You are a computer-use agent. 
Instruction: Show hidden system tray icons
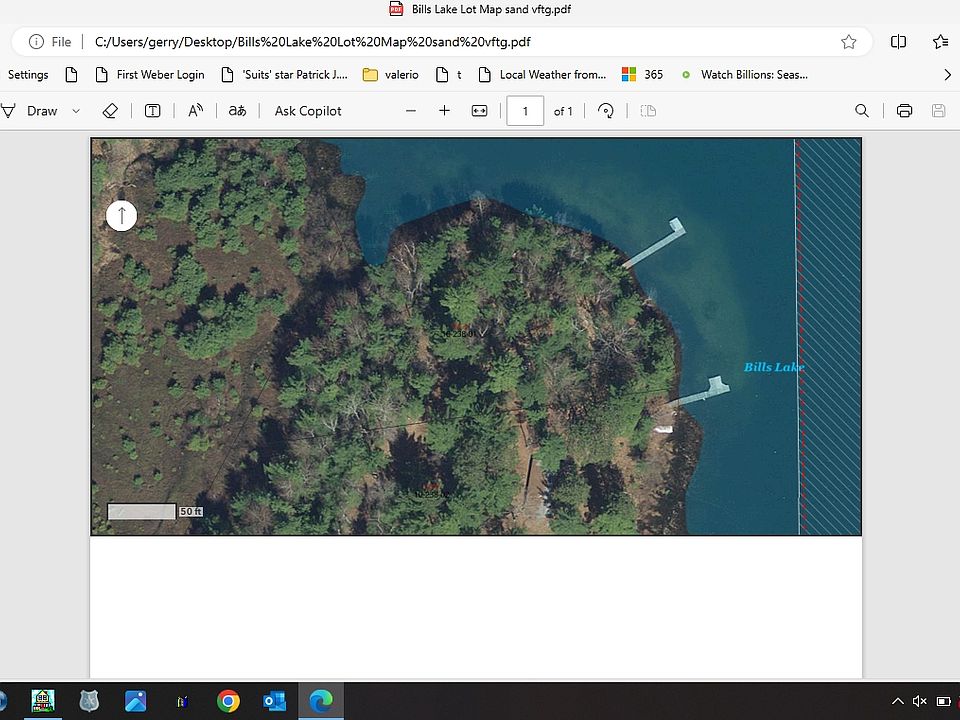tap(898, 701)
